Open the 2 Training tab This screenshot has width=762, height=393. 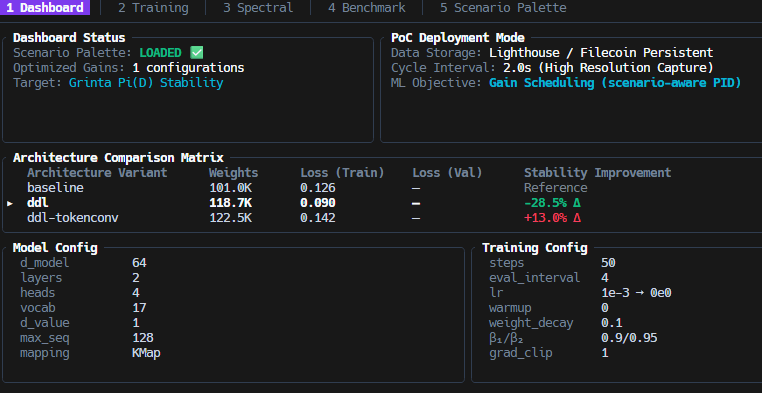[x=153, y=8]
